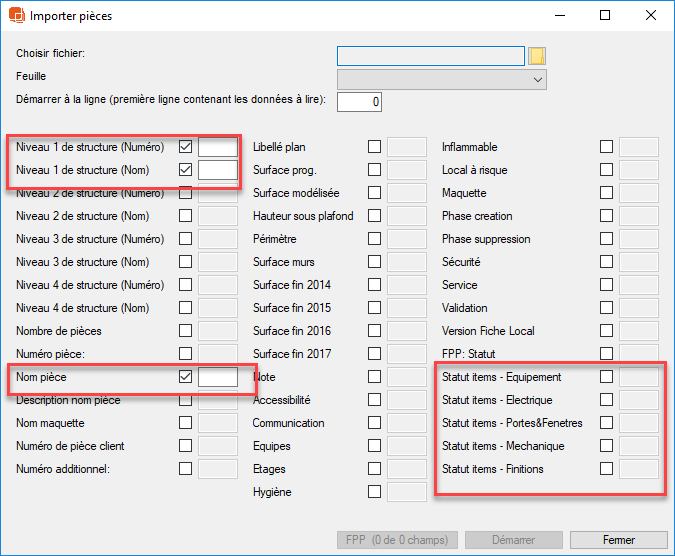The image size is (675, 556).
Task: Enable the Nombre de pièces checkbox
Action: coord(185,331)
